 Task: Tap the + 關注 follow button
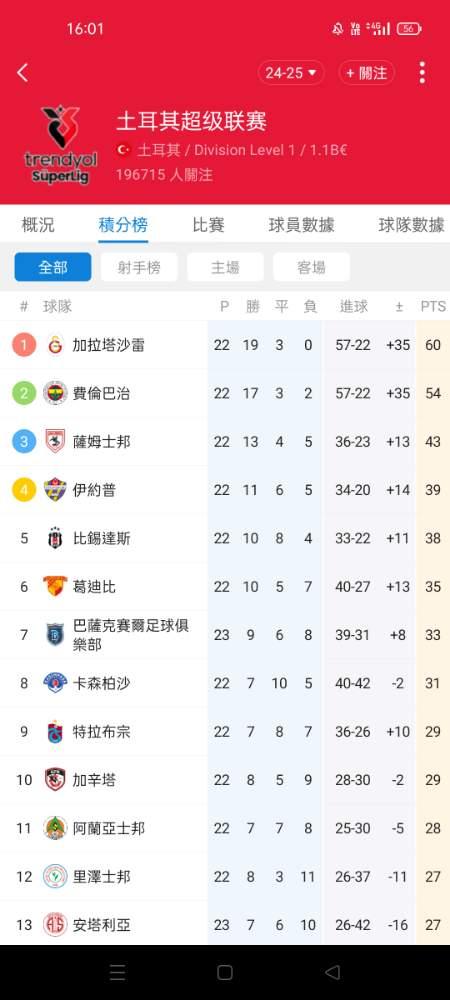pyautogui.click(x=367, y=73)
